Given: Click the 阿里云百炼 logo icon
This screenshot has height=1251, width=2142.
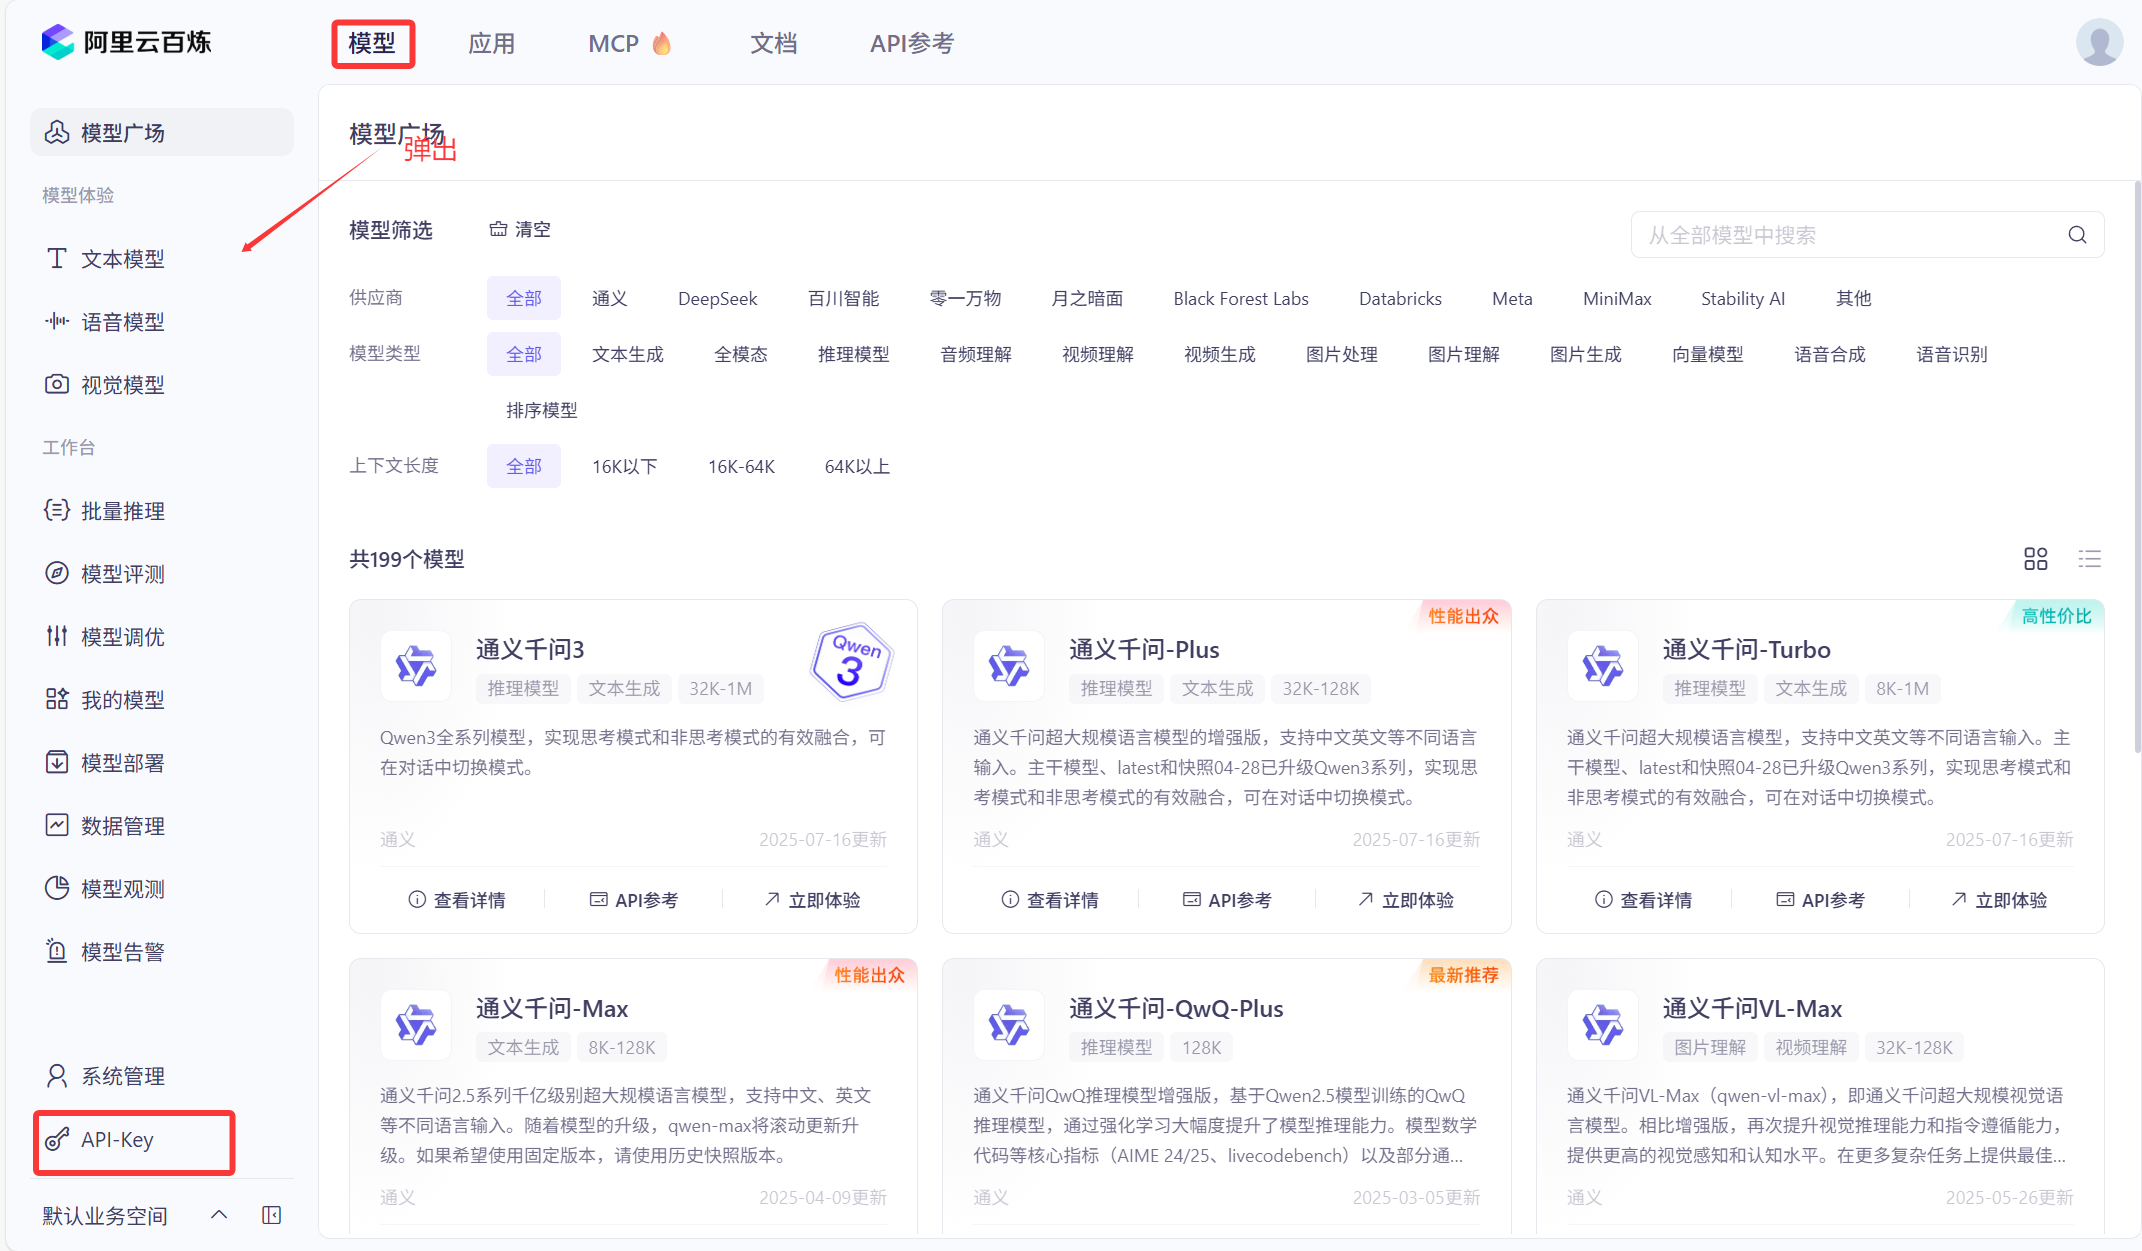Looking at the screenshot, I should coord(58,42).
